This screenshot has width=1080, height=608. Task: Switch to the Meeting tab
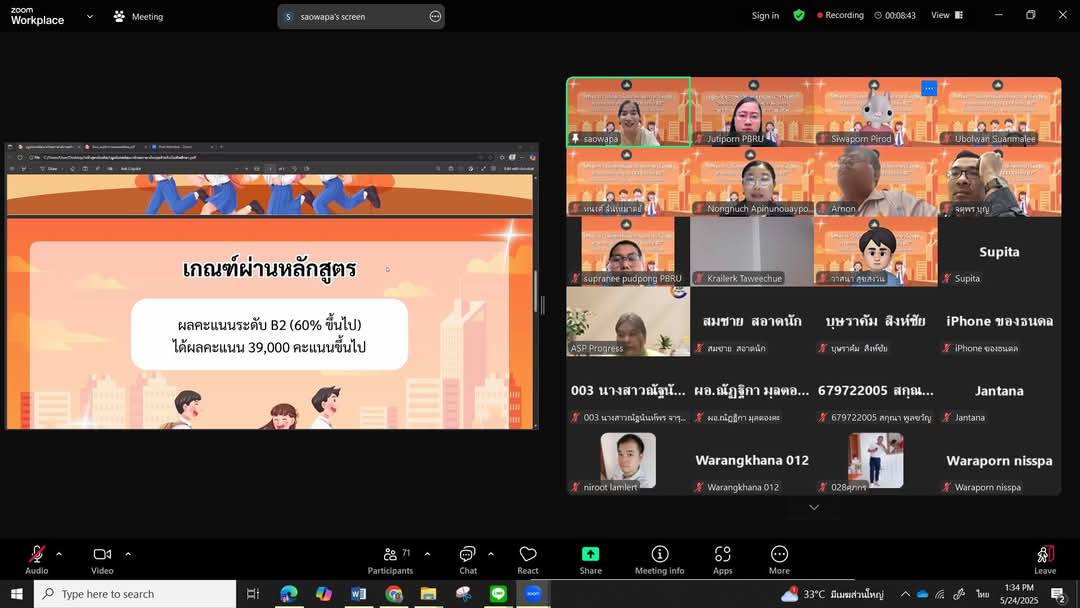point(138,16)
